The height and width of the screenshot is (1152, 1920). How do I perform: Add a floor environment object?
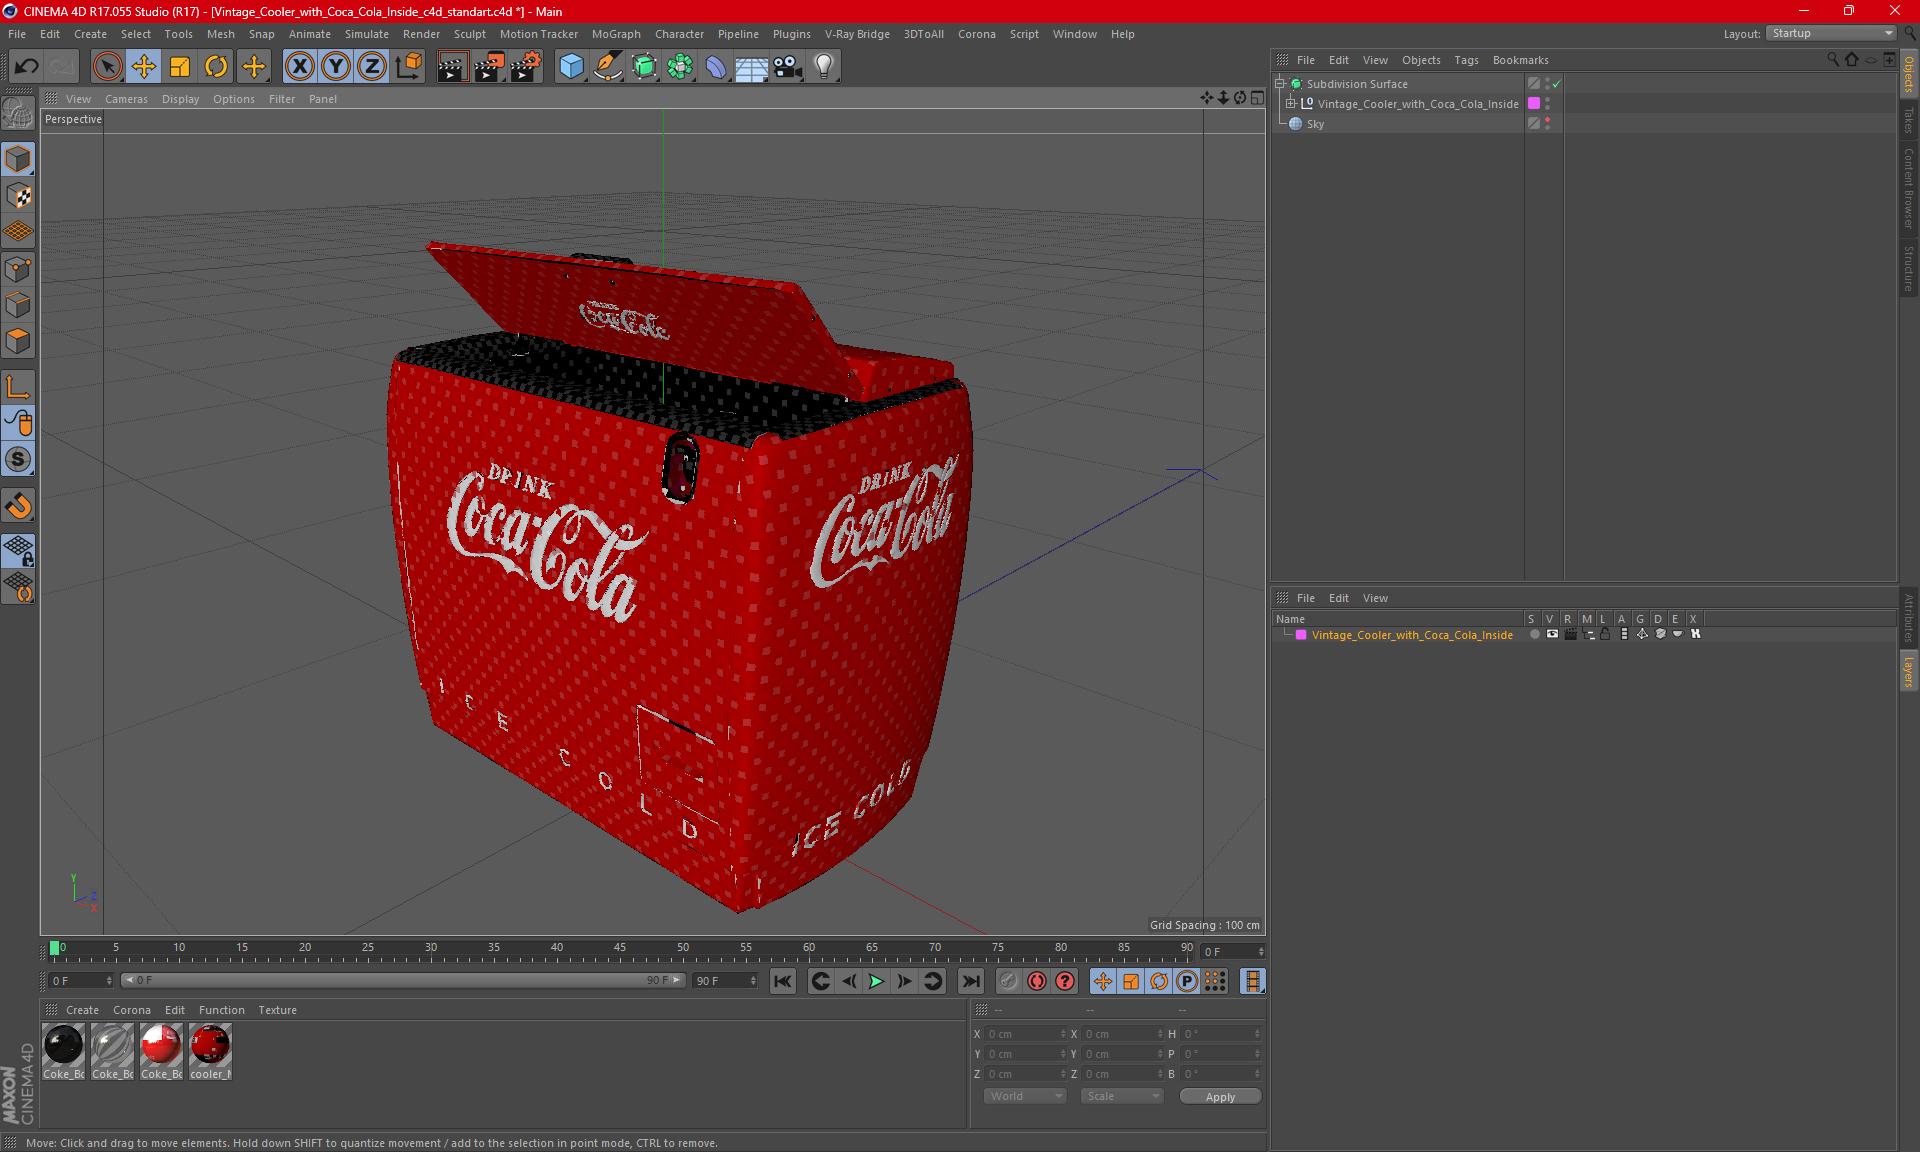pyautogui.click(x=752, y=67)
